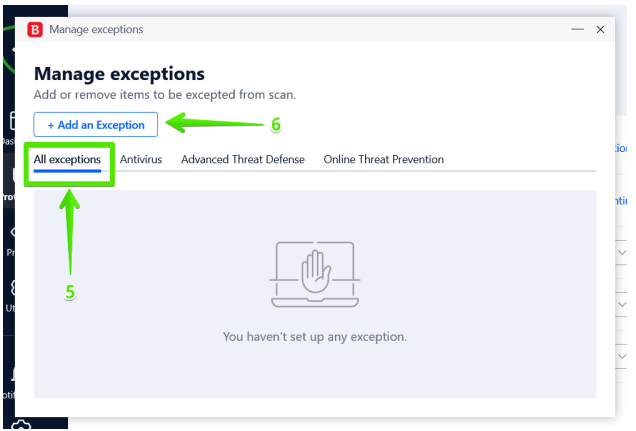Open the Notifications bell in the sidebar
This screenshot has height=431, width=636.
click(x=13, y=374)
